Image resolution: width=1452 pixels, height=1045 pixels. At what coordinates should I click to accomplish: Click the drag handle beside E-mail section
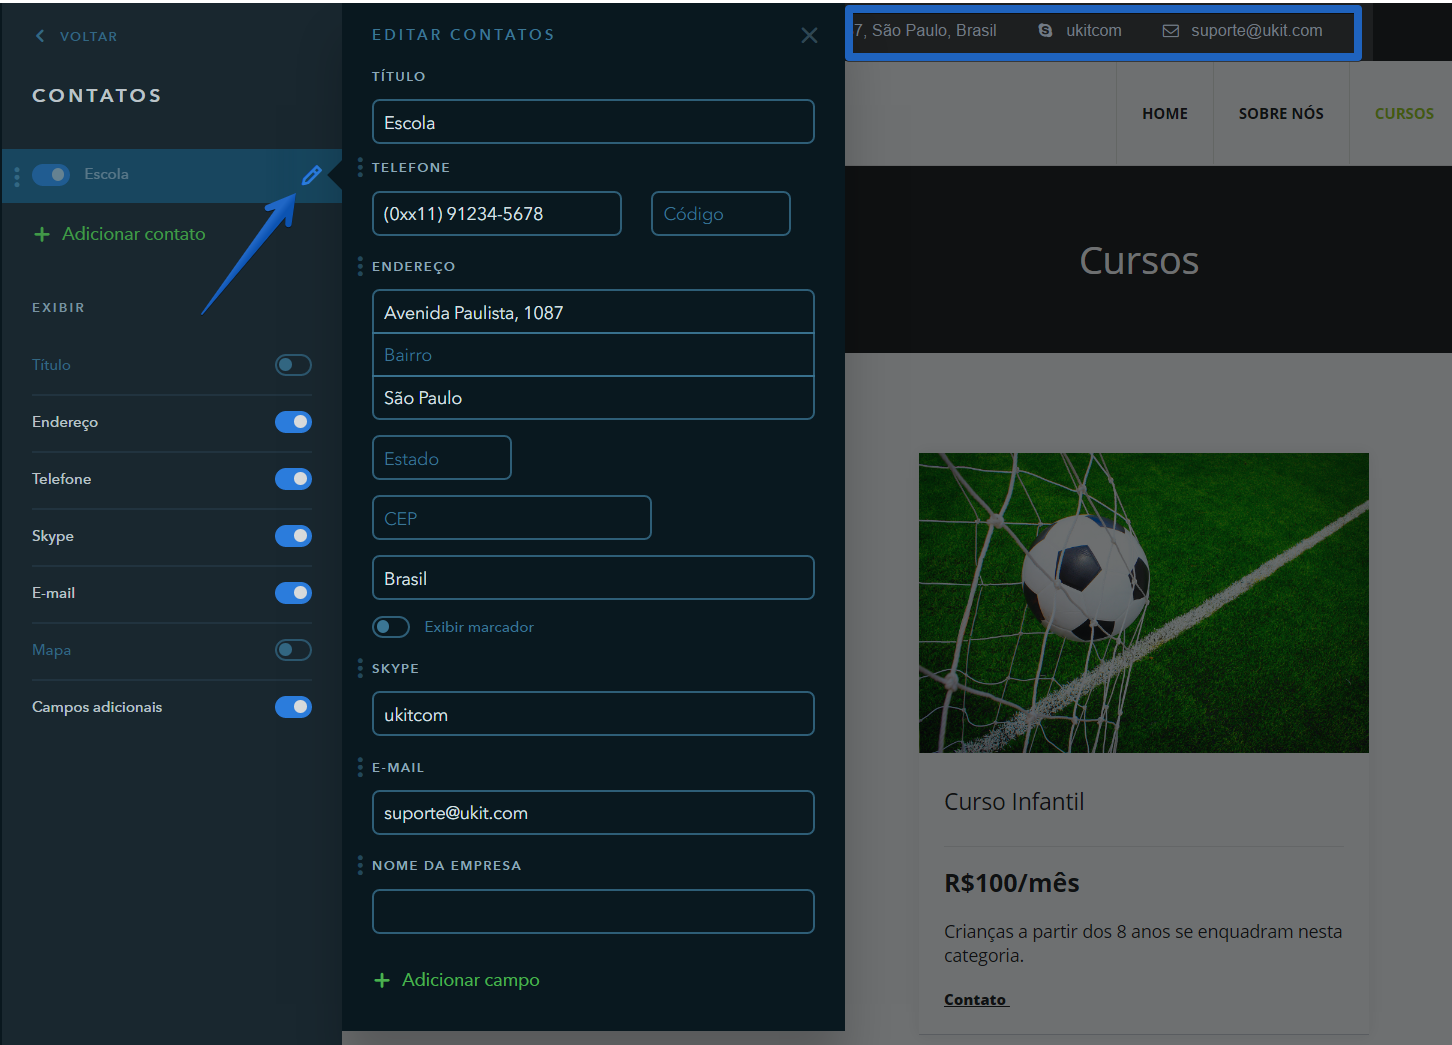360,767
